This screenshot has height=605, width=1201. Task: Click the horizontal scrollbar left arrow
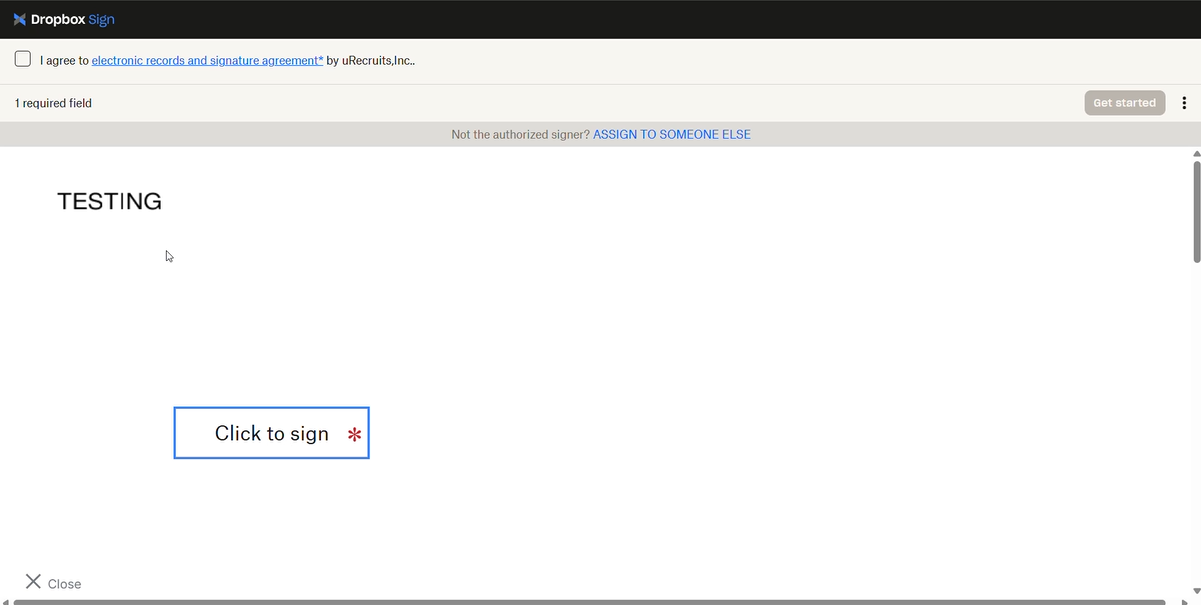tap(6, 602)
